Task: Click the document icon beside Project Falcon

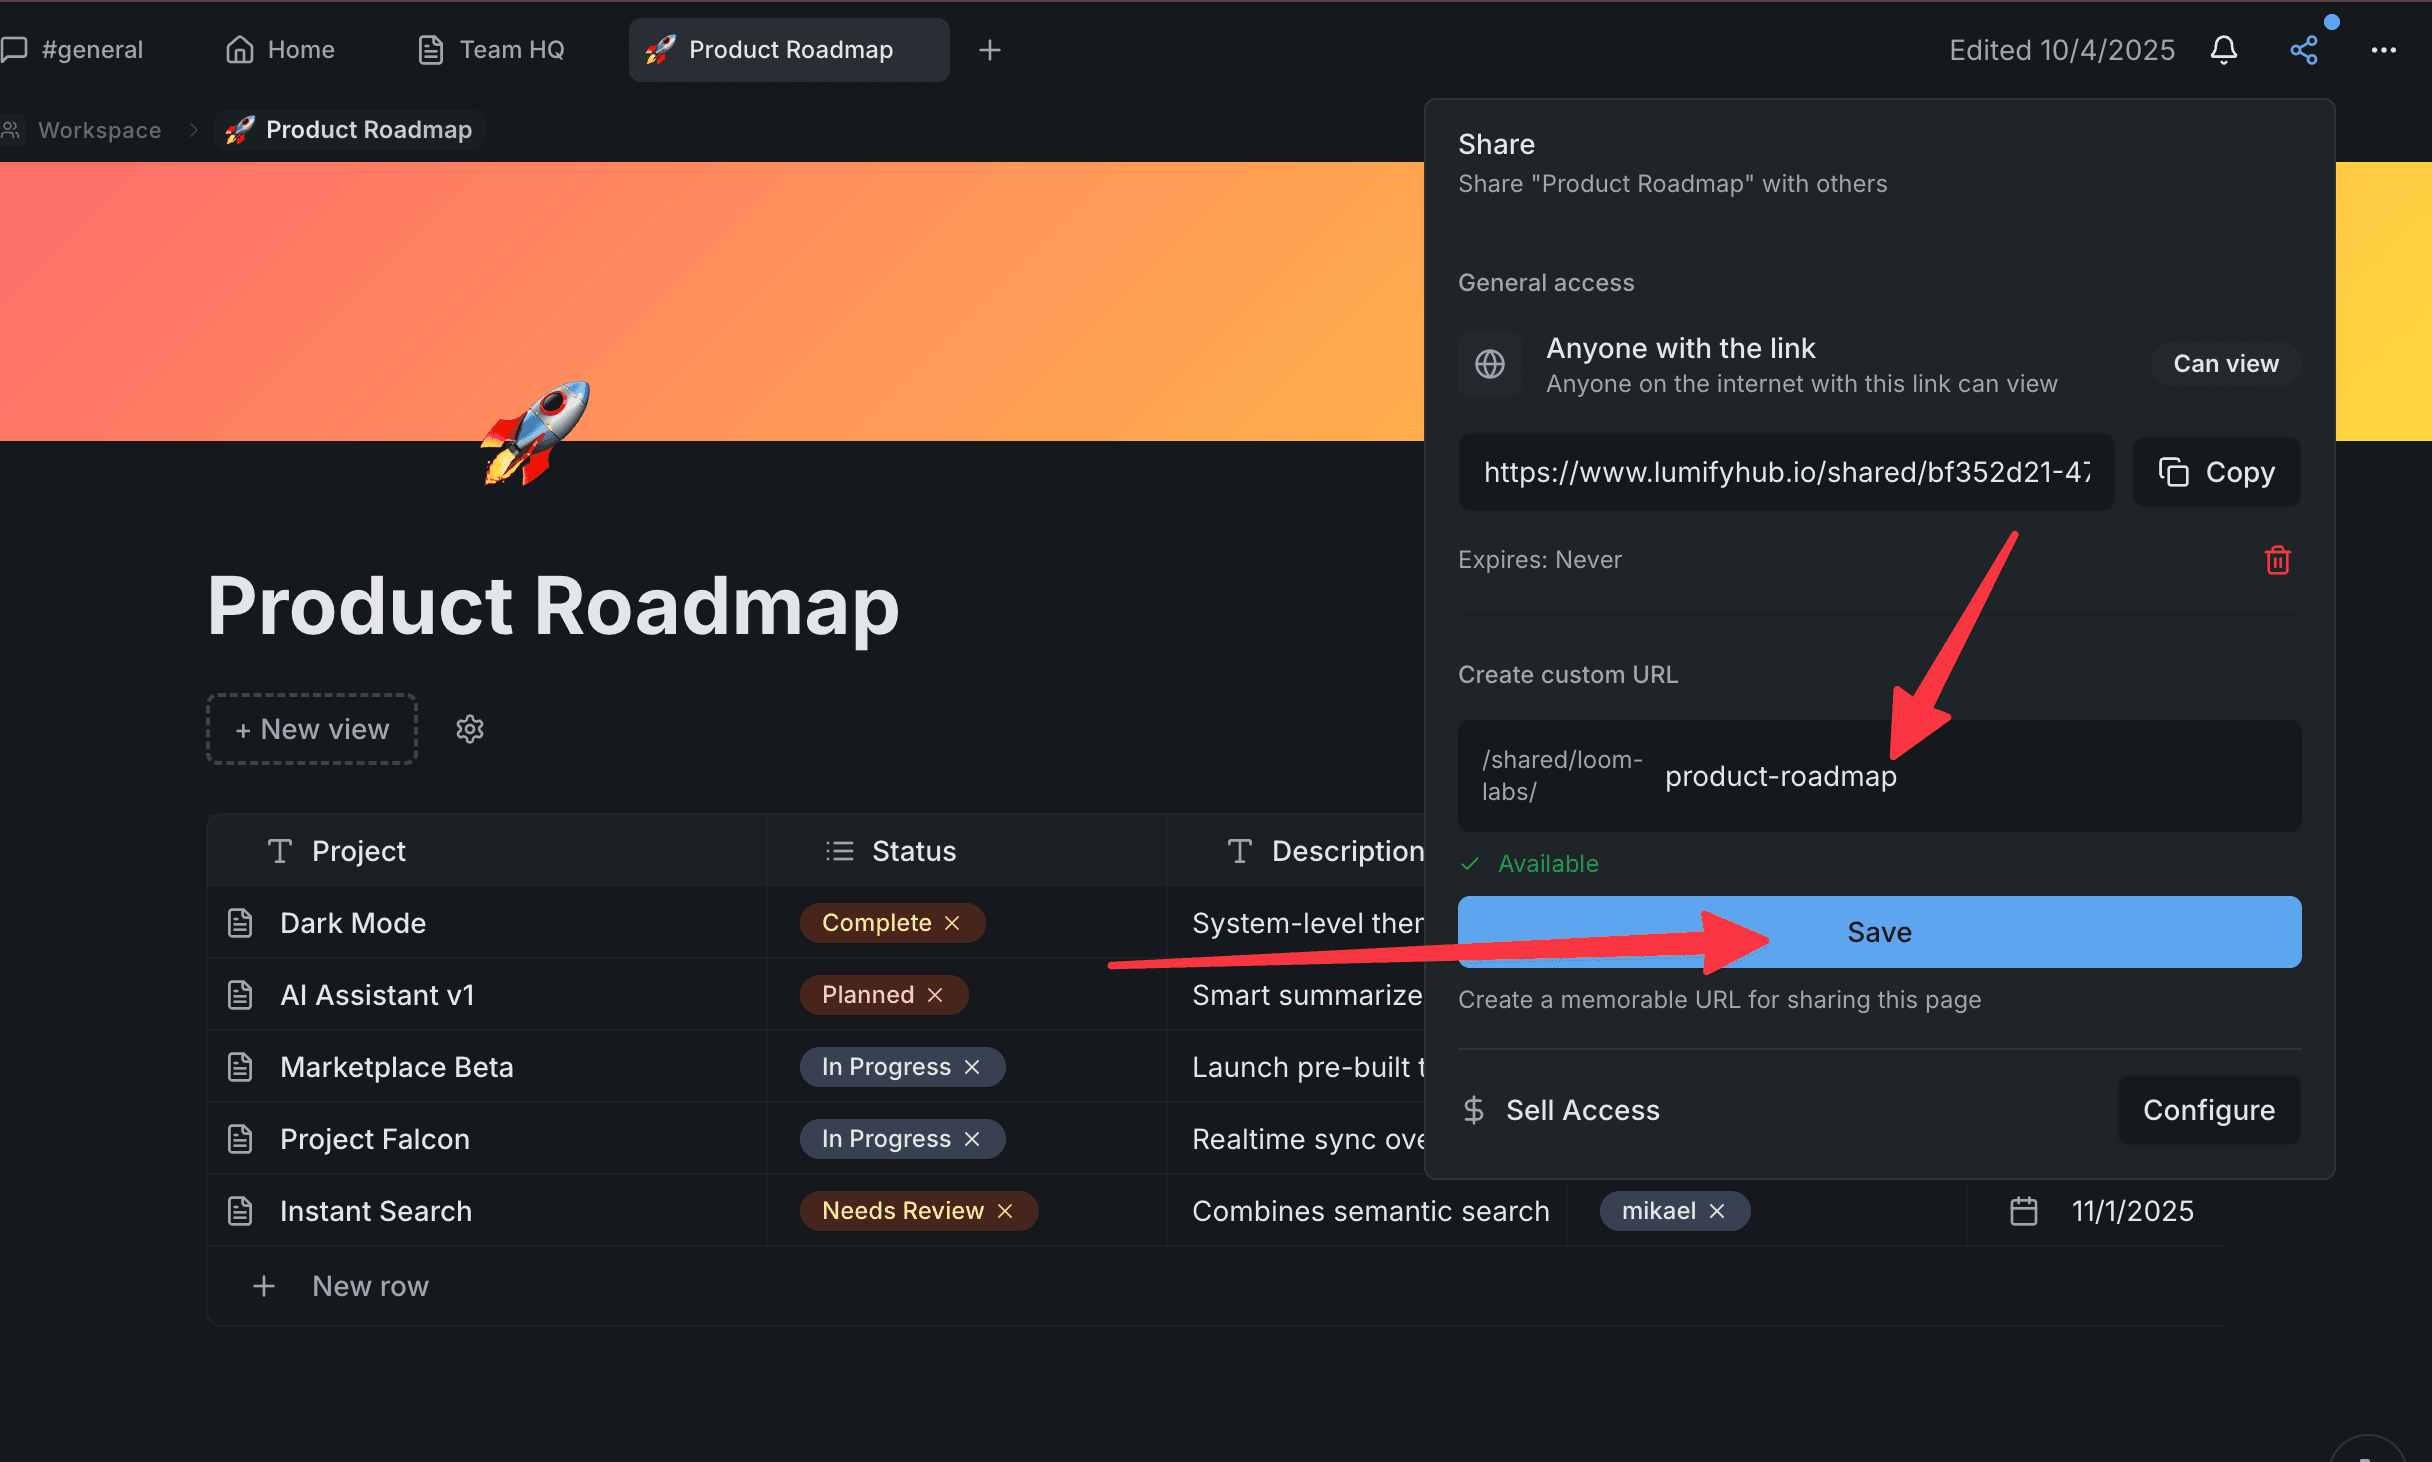Action: [x=240, y=1138]
